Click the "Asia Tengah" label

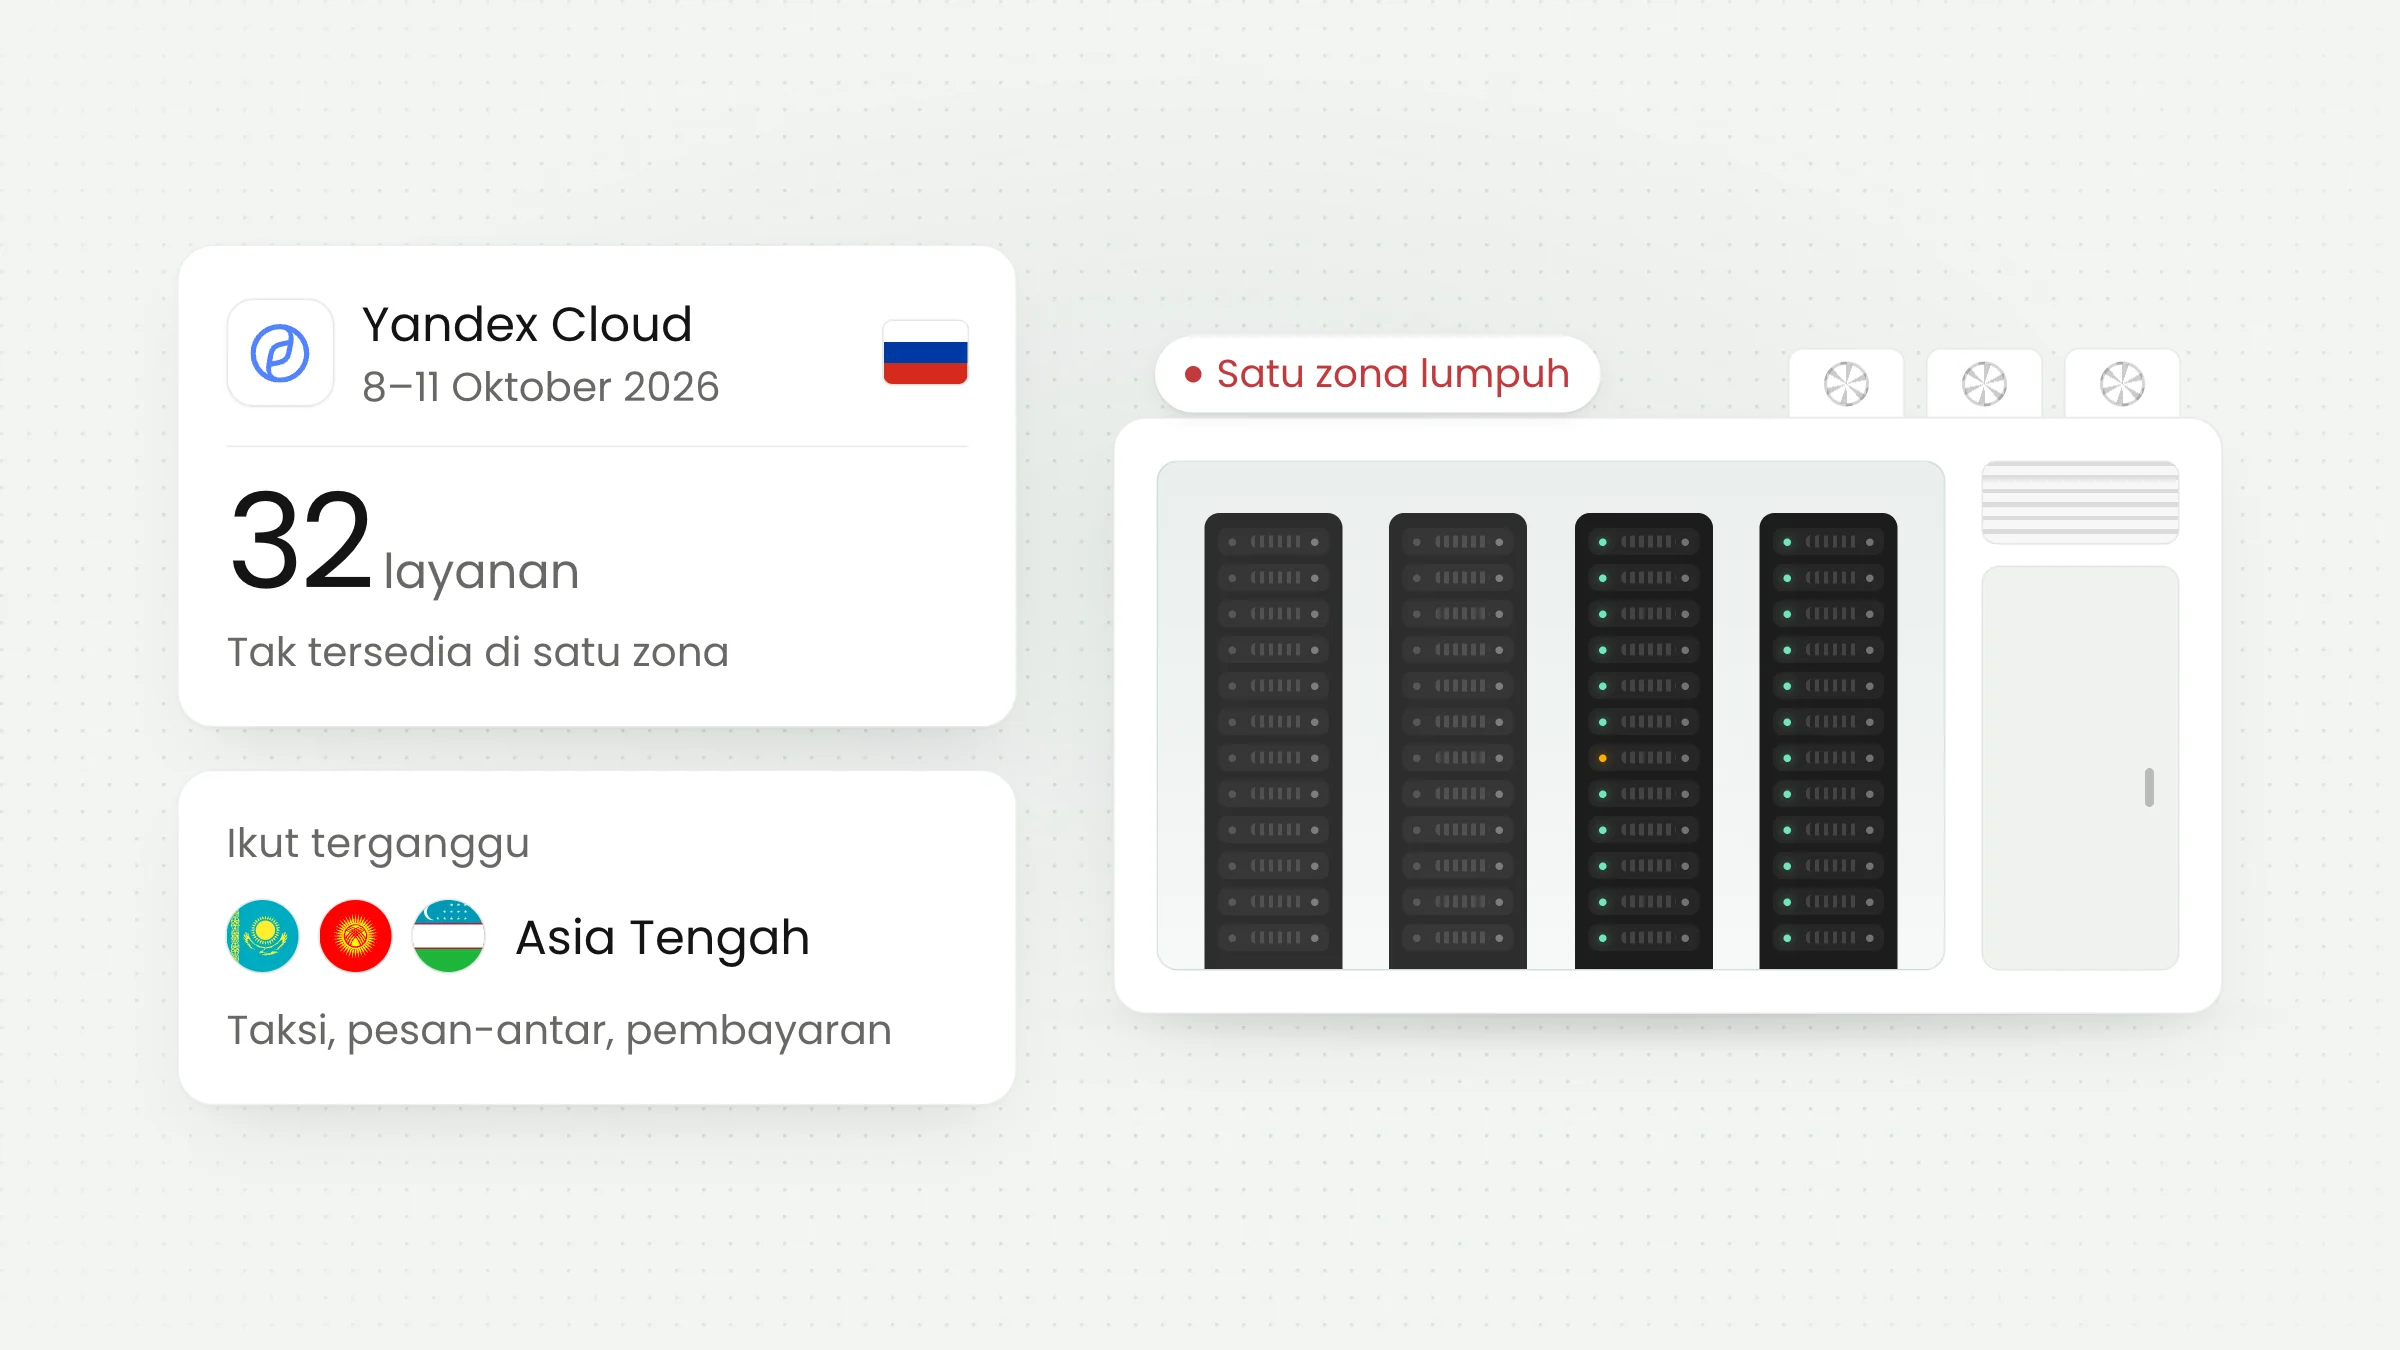(x=662, y=938)
